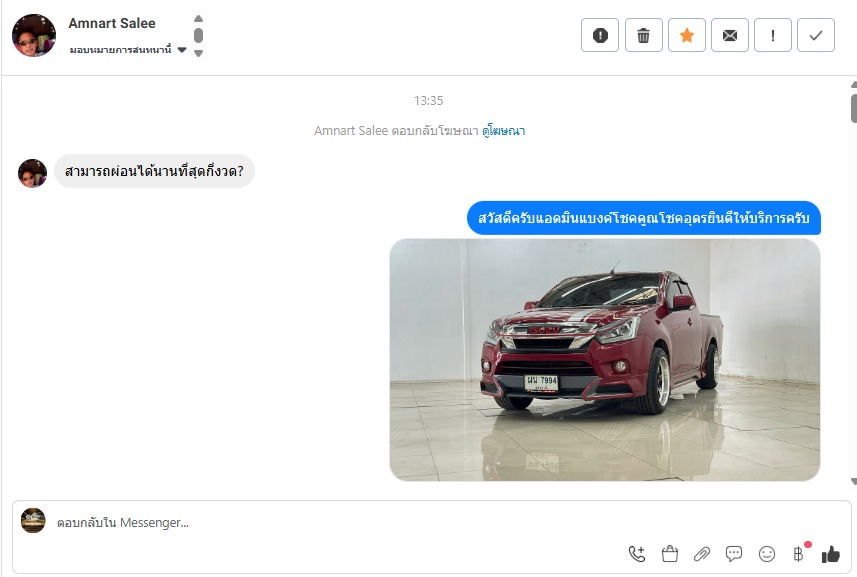Click the 13:35 timestamp
857x577 pixels.
pyautogui.click(x=428, y=101)
